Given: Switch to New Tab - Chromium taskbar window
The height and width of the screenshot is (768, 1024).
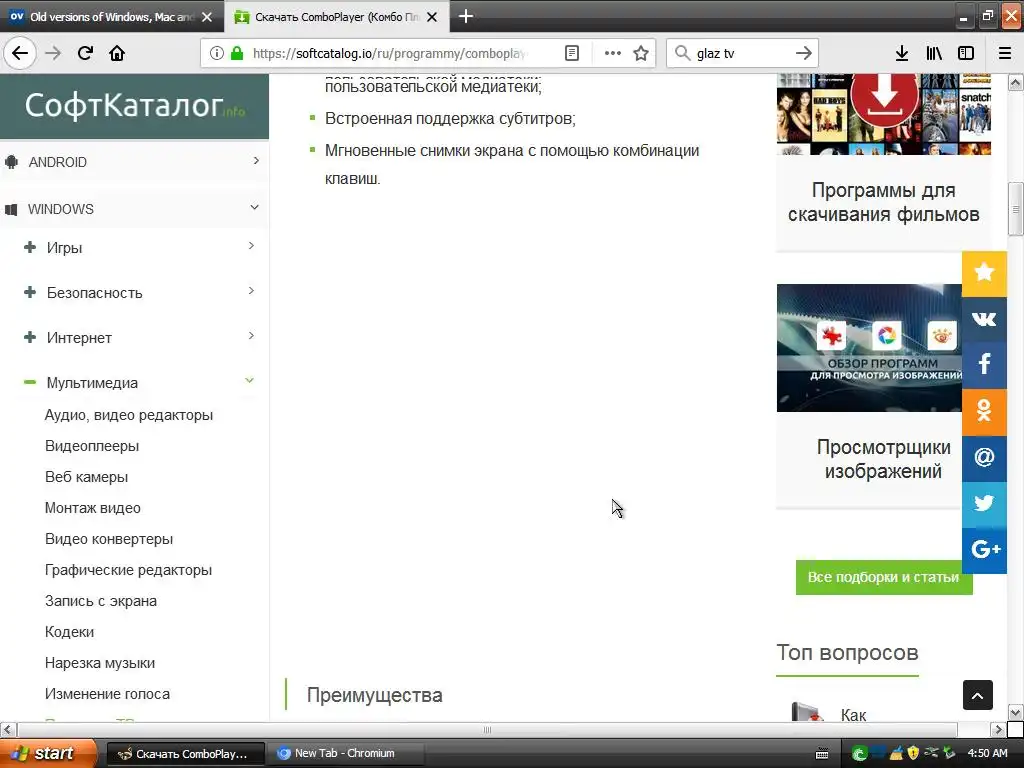Looking at the screenshot, I should pos(345,754).
